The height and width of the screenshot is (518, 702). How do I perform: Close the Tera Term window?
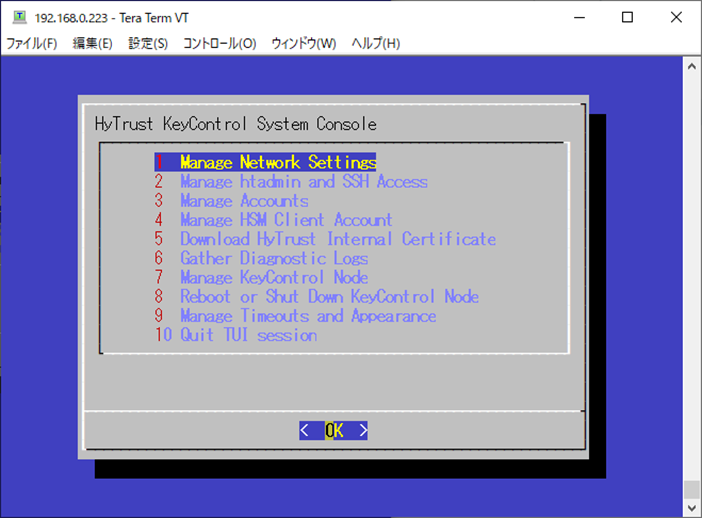(x=676, y=17)
